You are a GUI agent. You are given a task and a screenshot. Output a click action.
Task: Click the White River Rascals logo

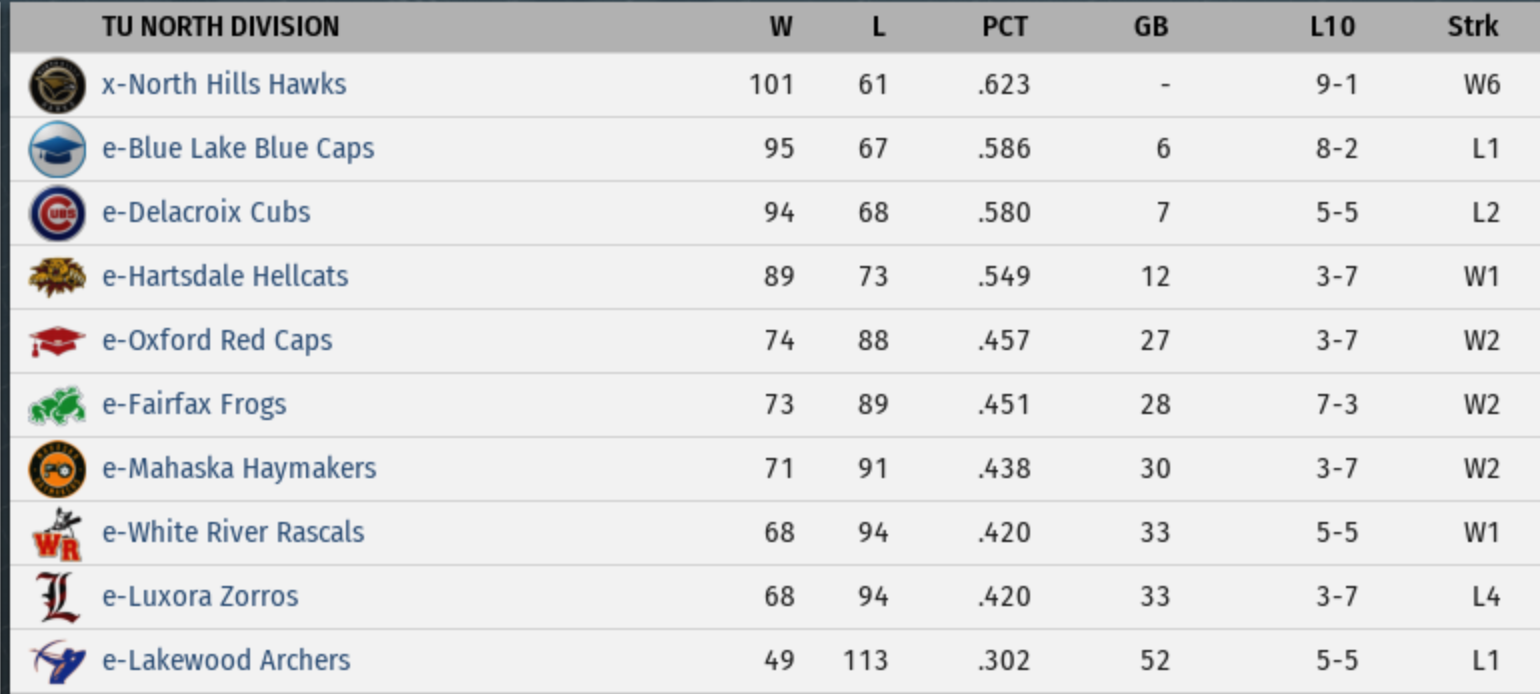(x=57, y=533)
